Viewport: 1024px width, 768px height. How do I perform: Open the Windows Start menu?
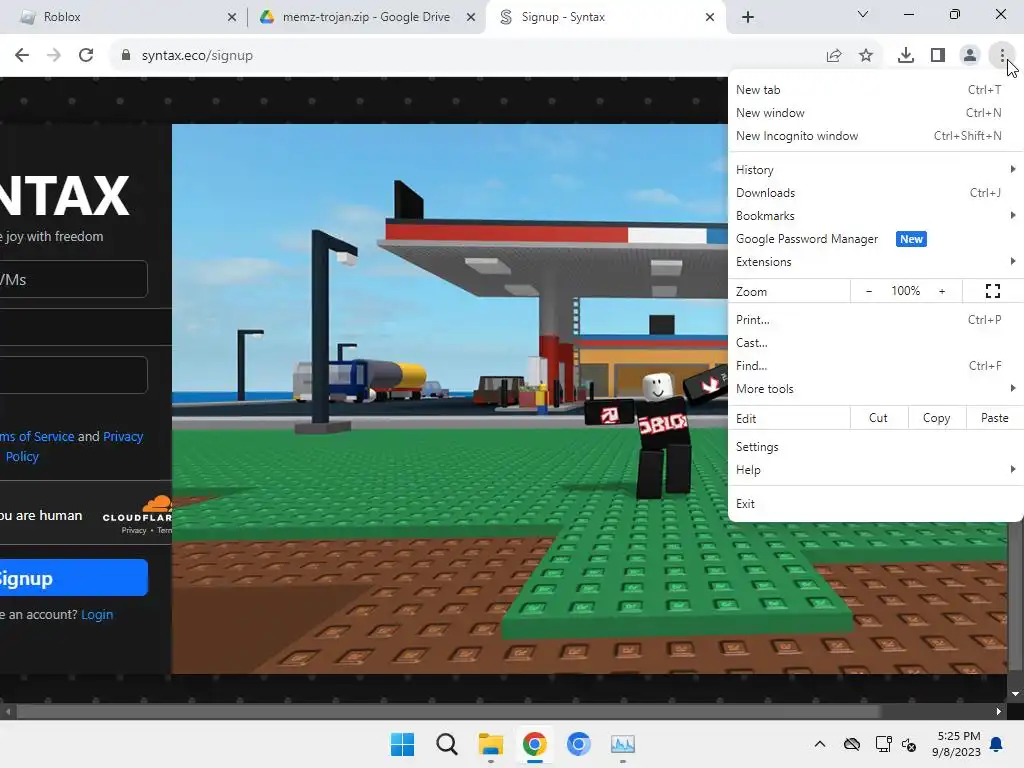pyautogui.click(x=402, y=744)
